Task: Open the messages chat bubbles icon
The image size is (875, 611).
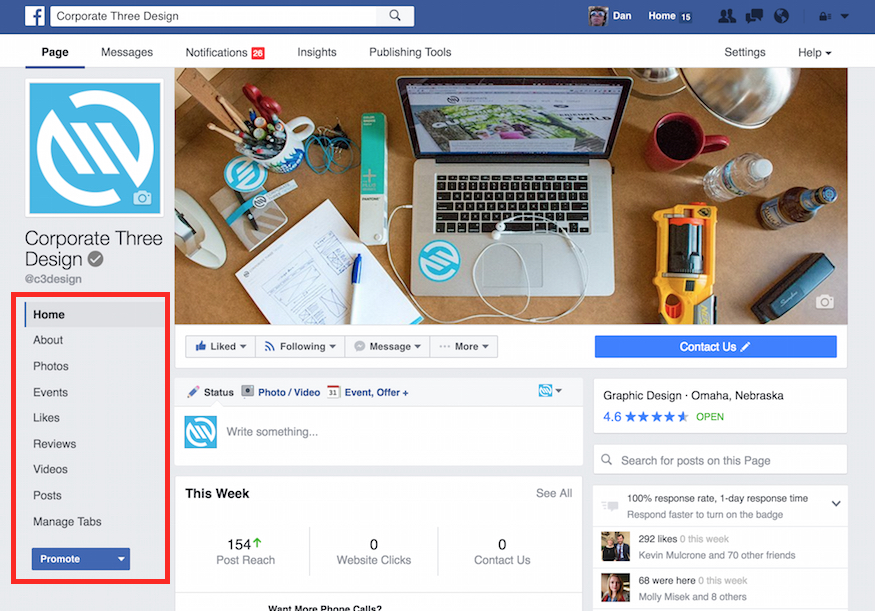Action: (754, 16)
